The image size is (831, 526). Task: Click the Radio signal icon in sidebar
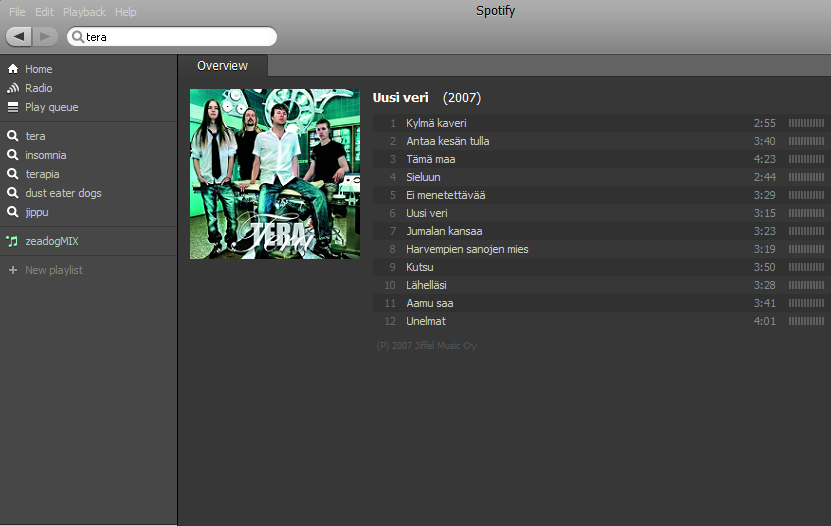click(x=13, y=88)
